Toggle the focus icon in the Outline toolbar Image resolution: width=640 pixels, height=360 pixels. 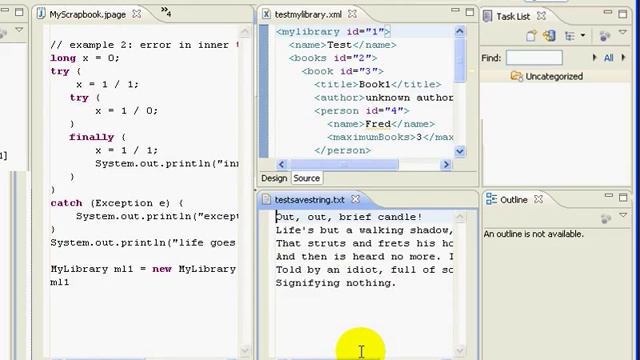tap(606, 219)
